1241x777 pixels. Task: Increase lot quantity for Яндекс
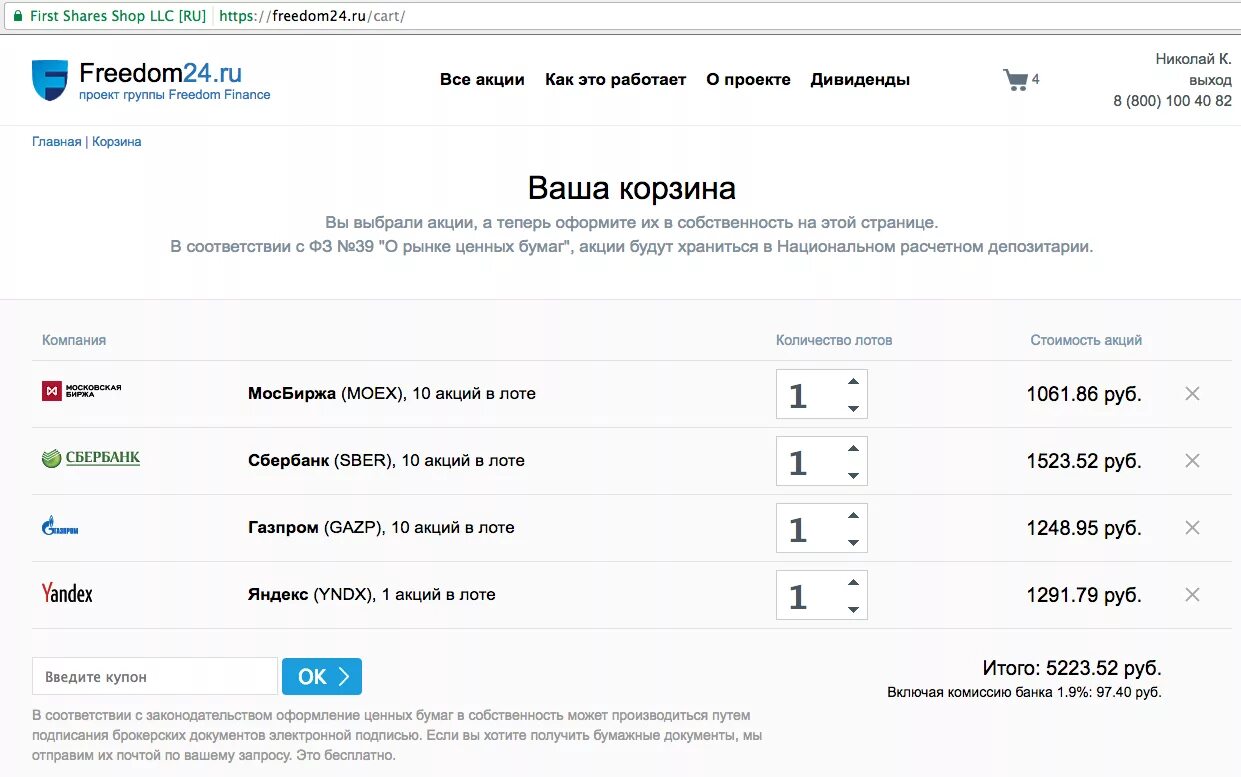click(x=853, y=582)
